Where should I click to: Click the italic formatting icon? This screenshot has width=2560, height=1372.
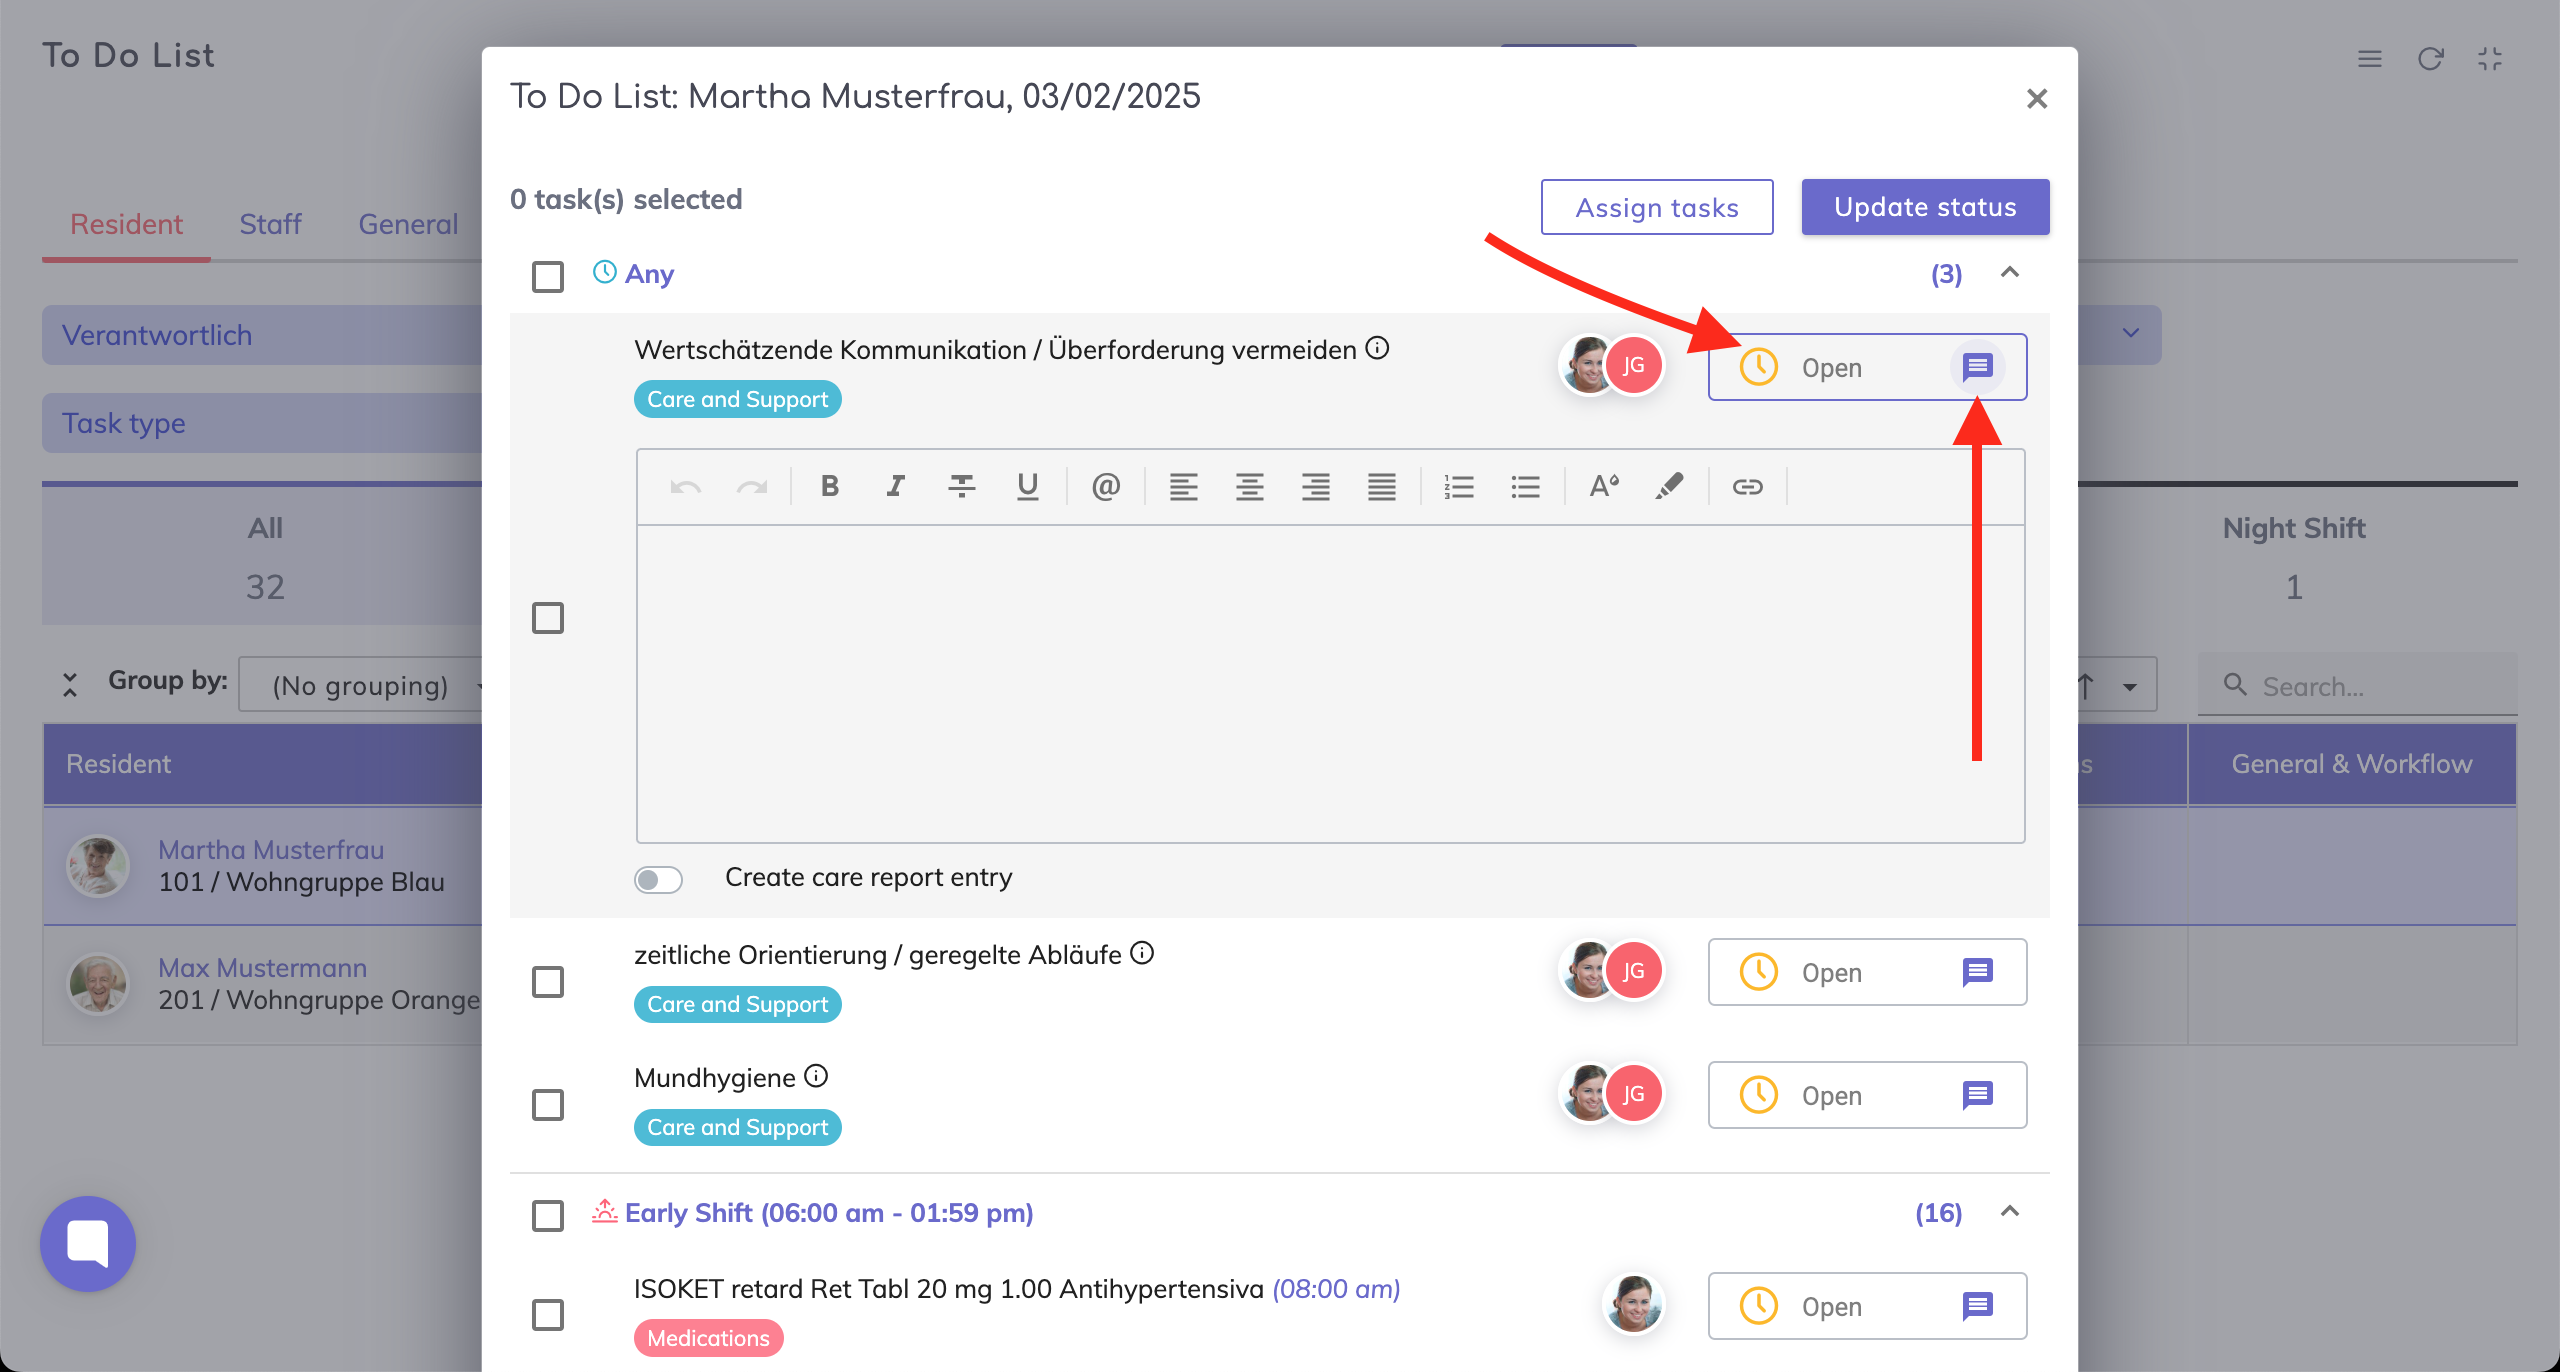(x=895, y=487)
